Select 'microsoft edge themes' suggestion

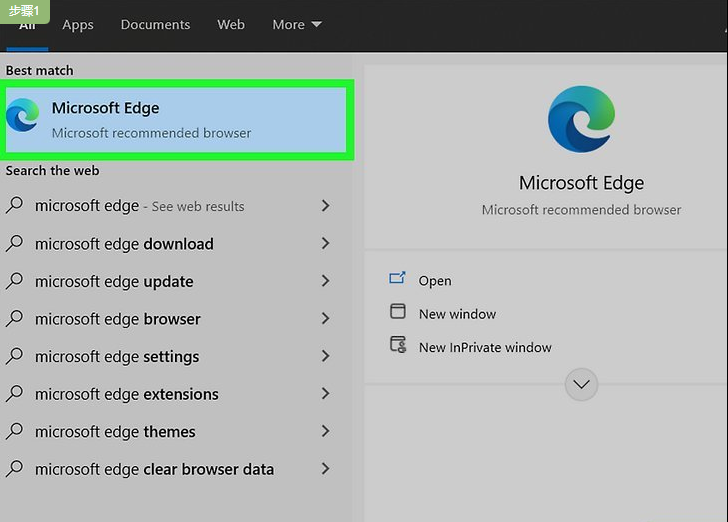(169, 431)
